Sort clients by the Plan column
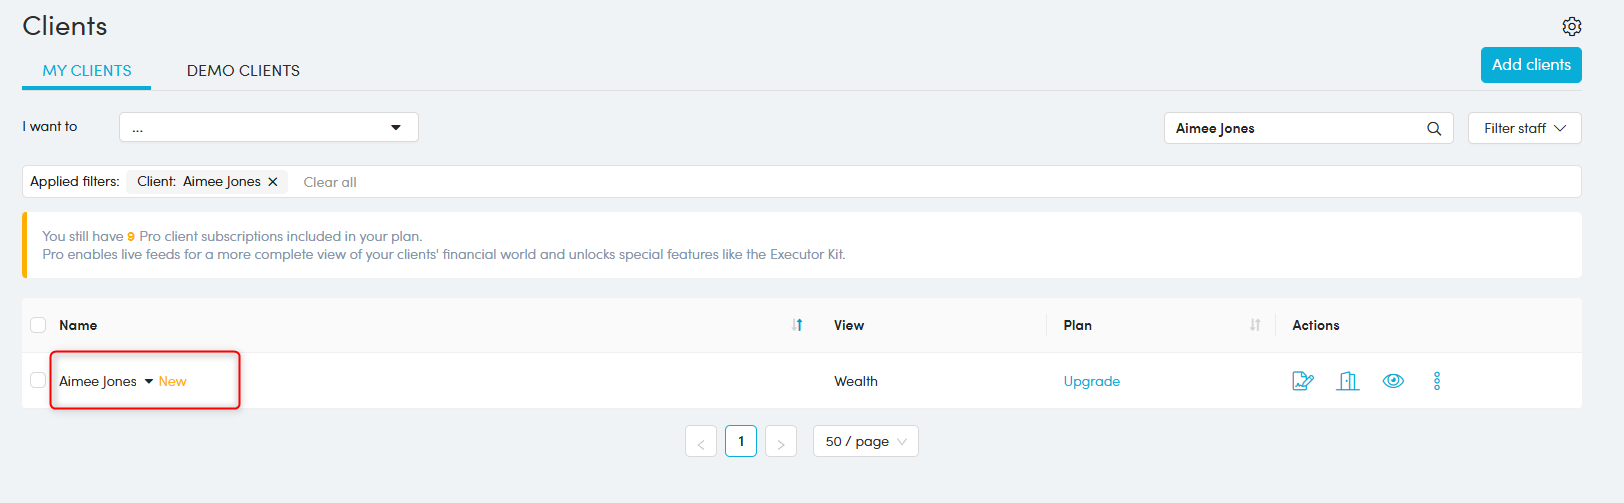 (x=1255, y=325)
